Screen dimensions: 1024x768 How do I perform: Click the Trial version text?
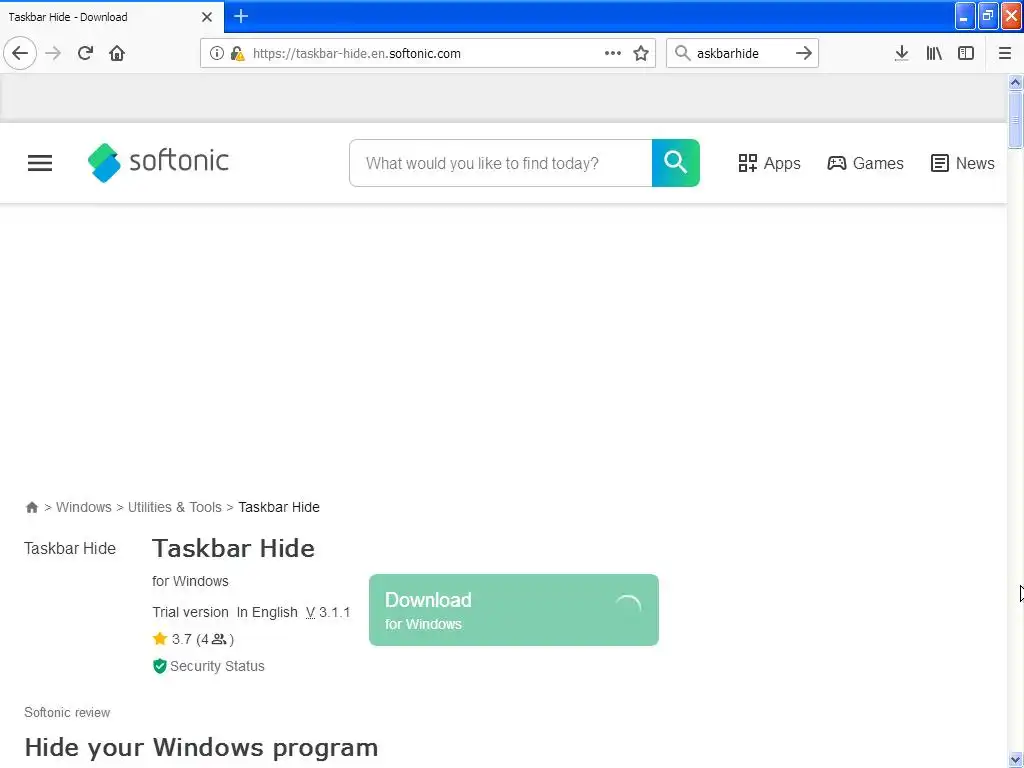coord(190,613)
